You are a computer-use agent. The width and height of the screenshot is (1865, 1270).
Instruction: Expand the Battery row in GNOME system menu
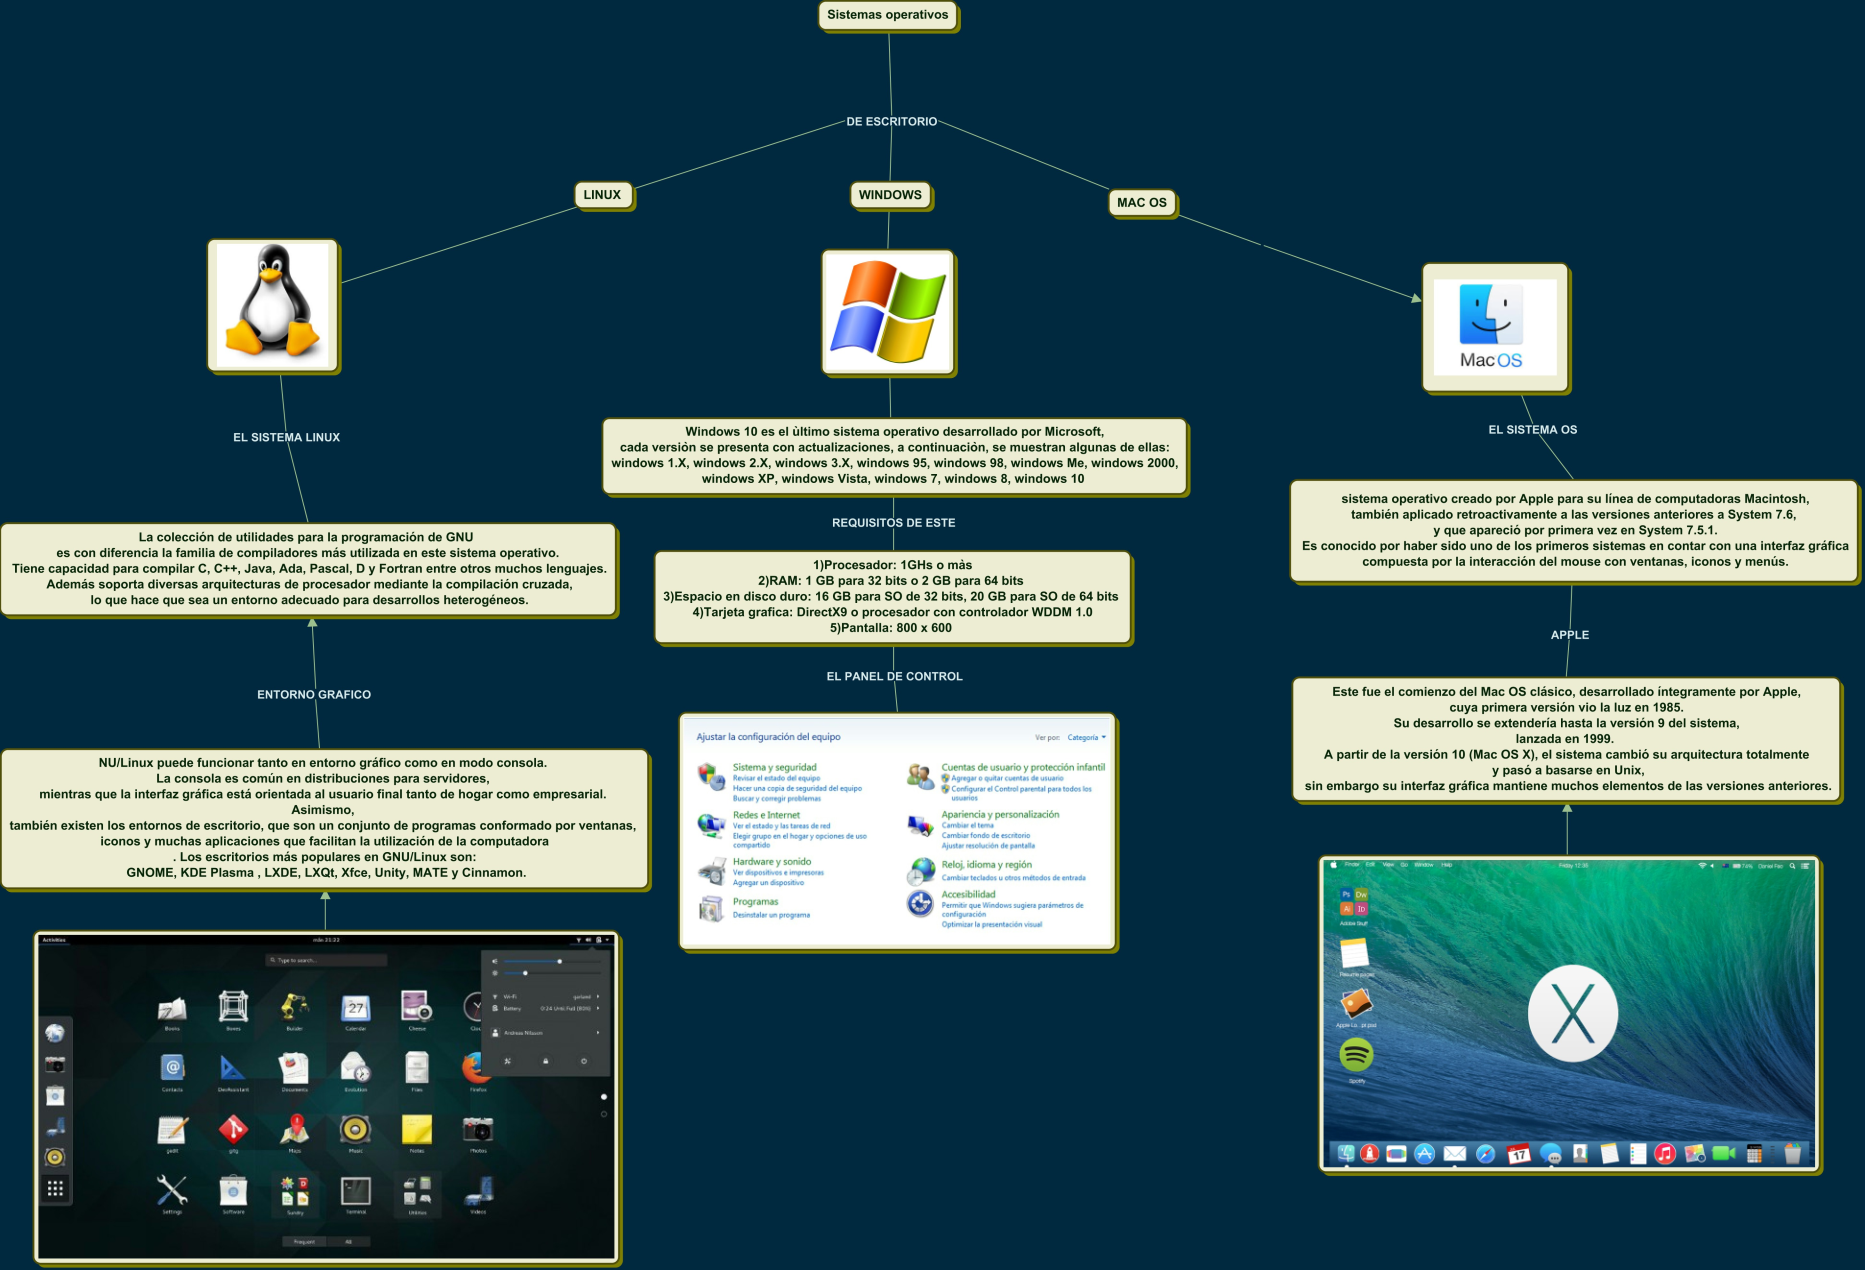click(x=598, y=1008)
